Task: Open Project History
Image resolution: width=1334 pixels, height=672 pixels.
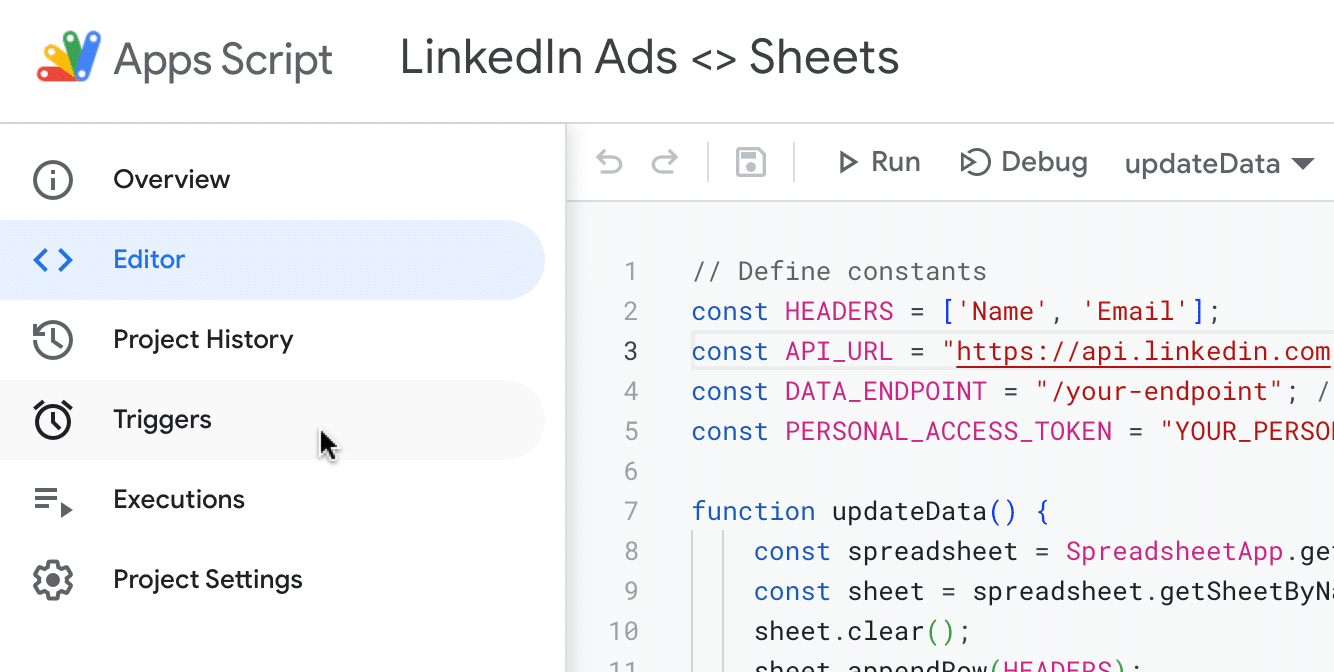Action: (272, 340)
